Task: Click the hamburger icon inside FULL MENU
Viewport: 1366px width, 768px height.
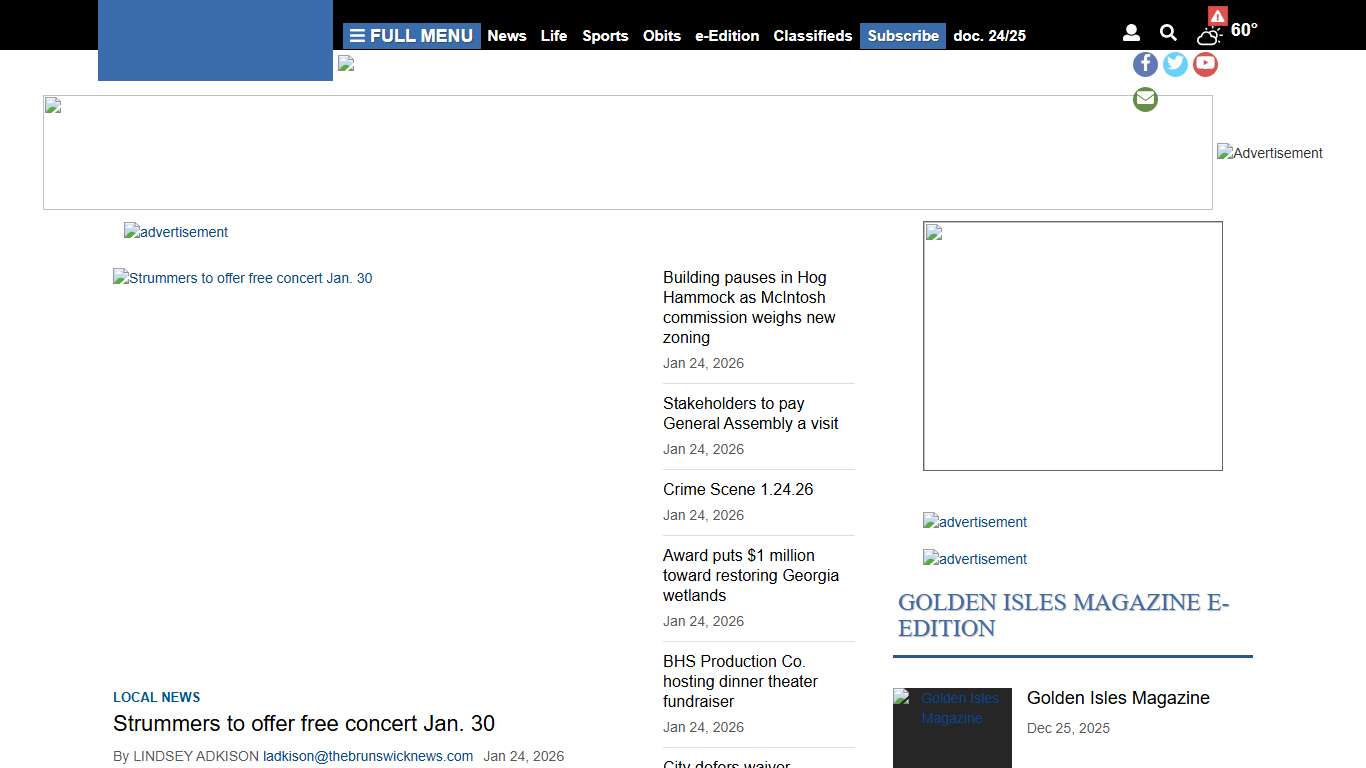Action: (359, 35)
